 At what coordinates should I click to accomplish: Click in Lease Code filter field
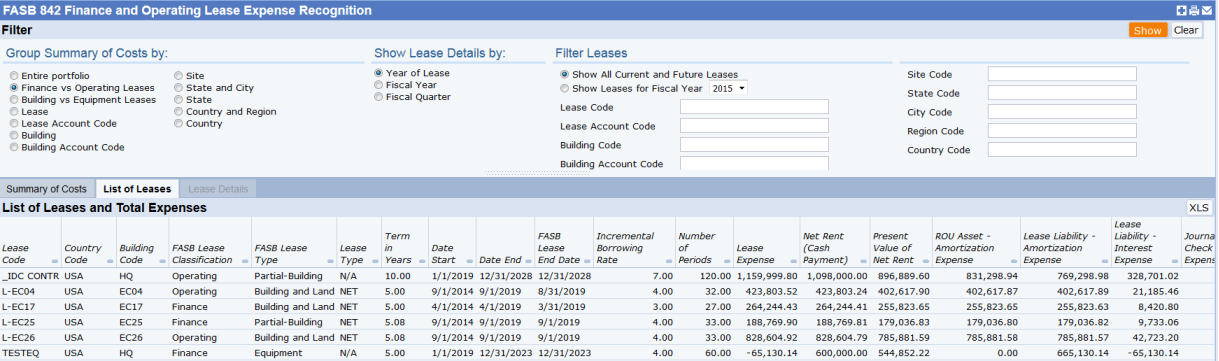click(x=754, y=107)
